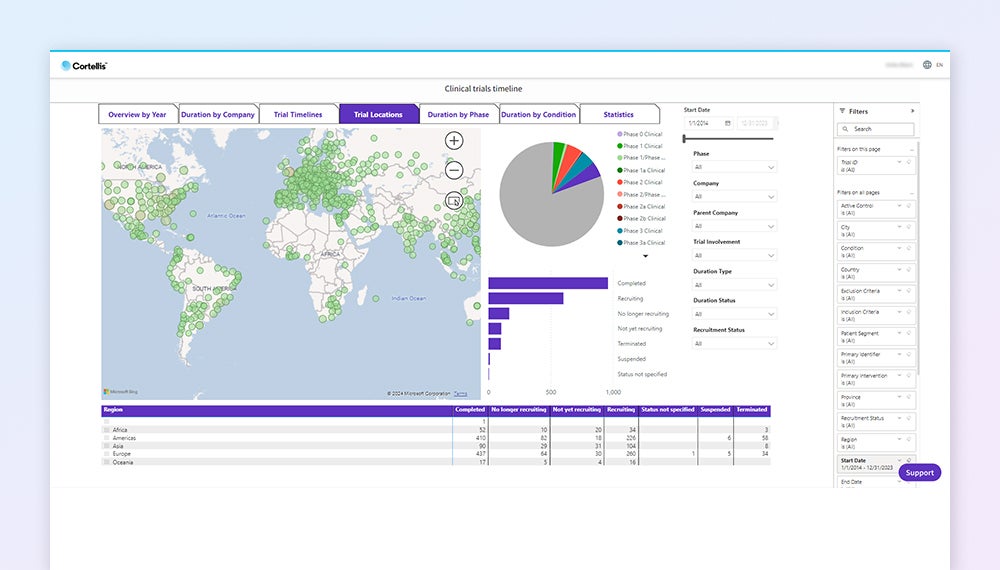Image resolution: width=1000 pixels, height=570 pixels.
Task: Clear the Country filter with eraser icon
Action: click(x=909, y=270)
